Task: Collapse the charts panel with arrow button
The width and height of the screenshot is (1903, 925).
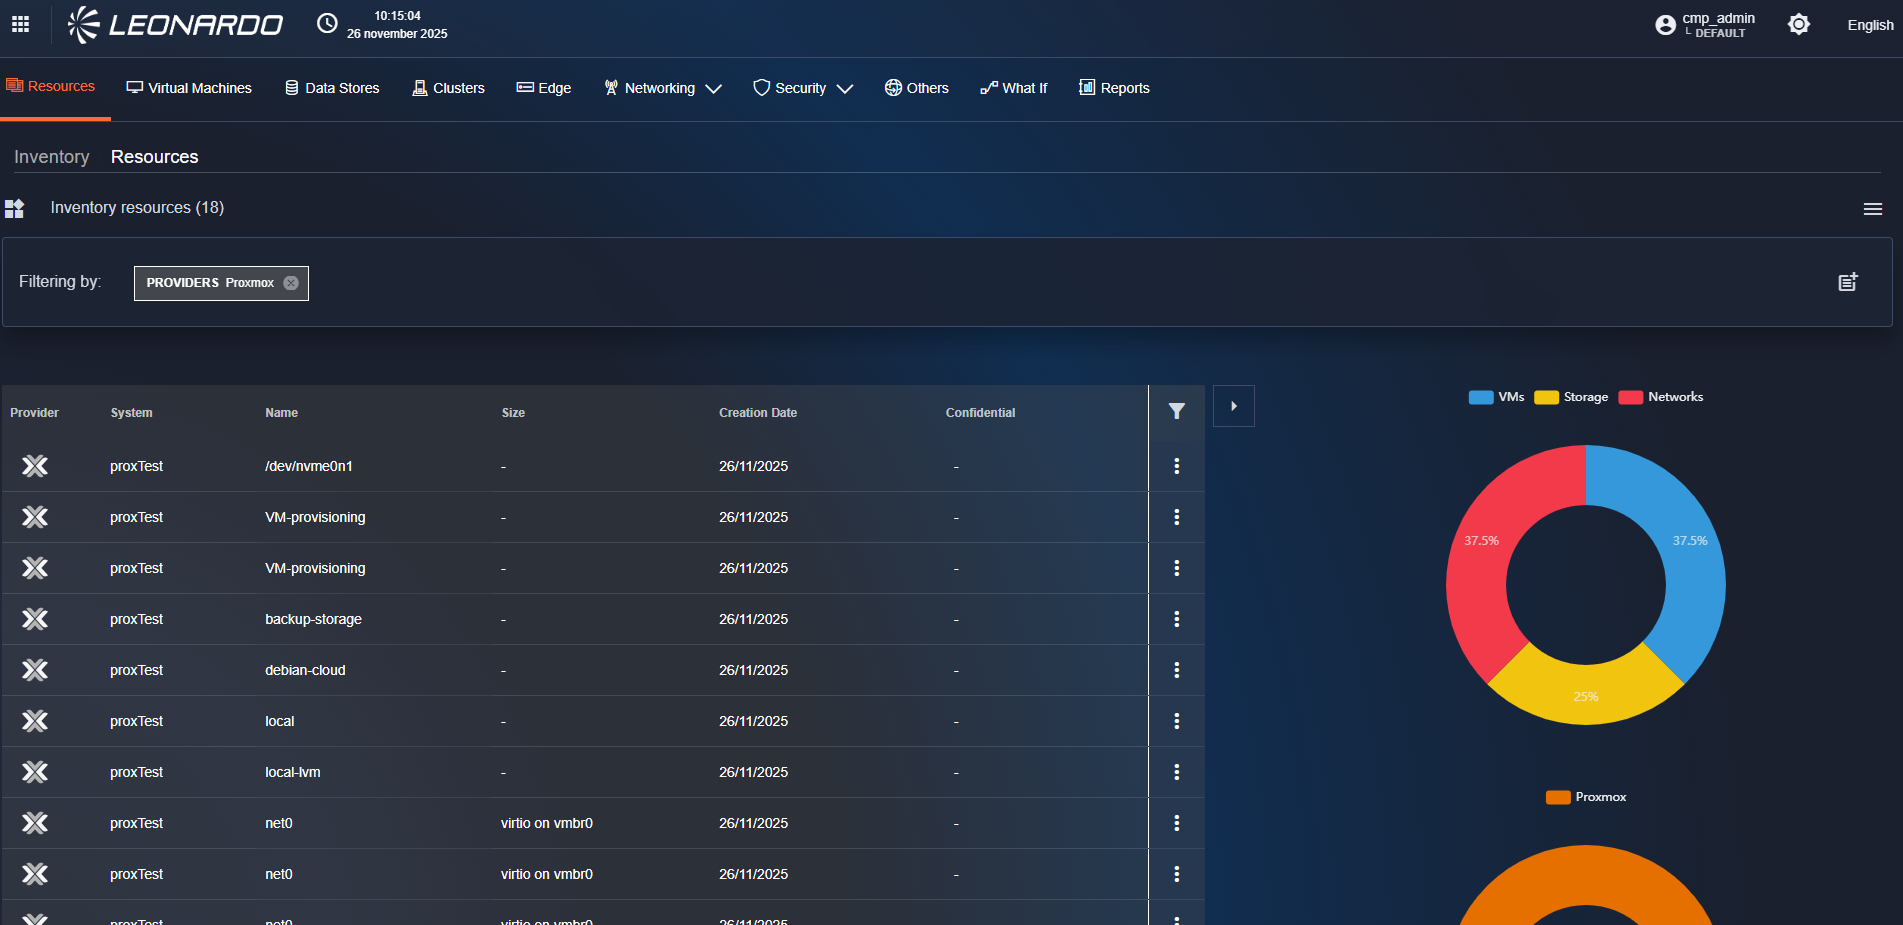Action: 1233,406
